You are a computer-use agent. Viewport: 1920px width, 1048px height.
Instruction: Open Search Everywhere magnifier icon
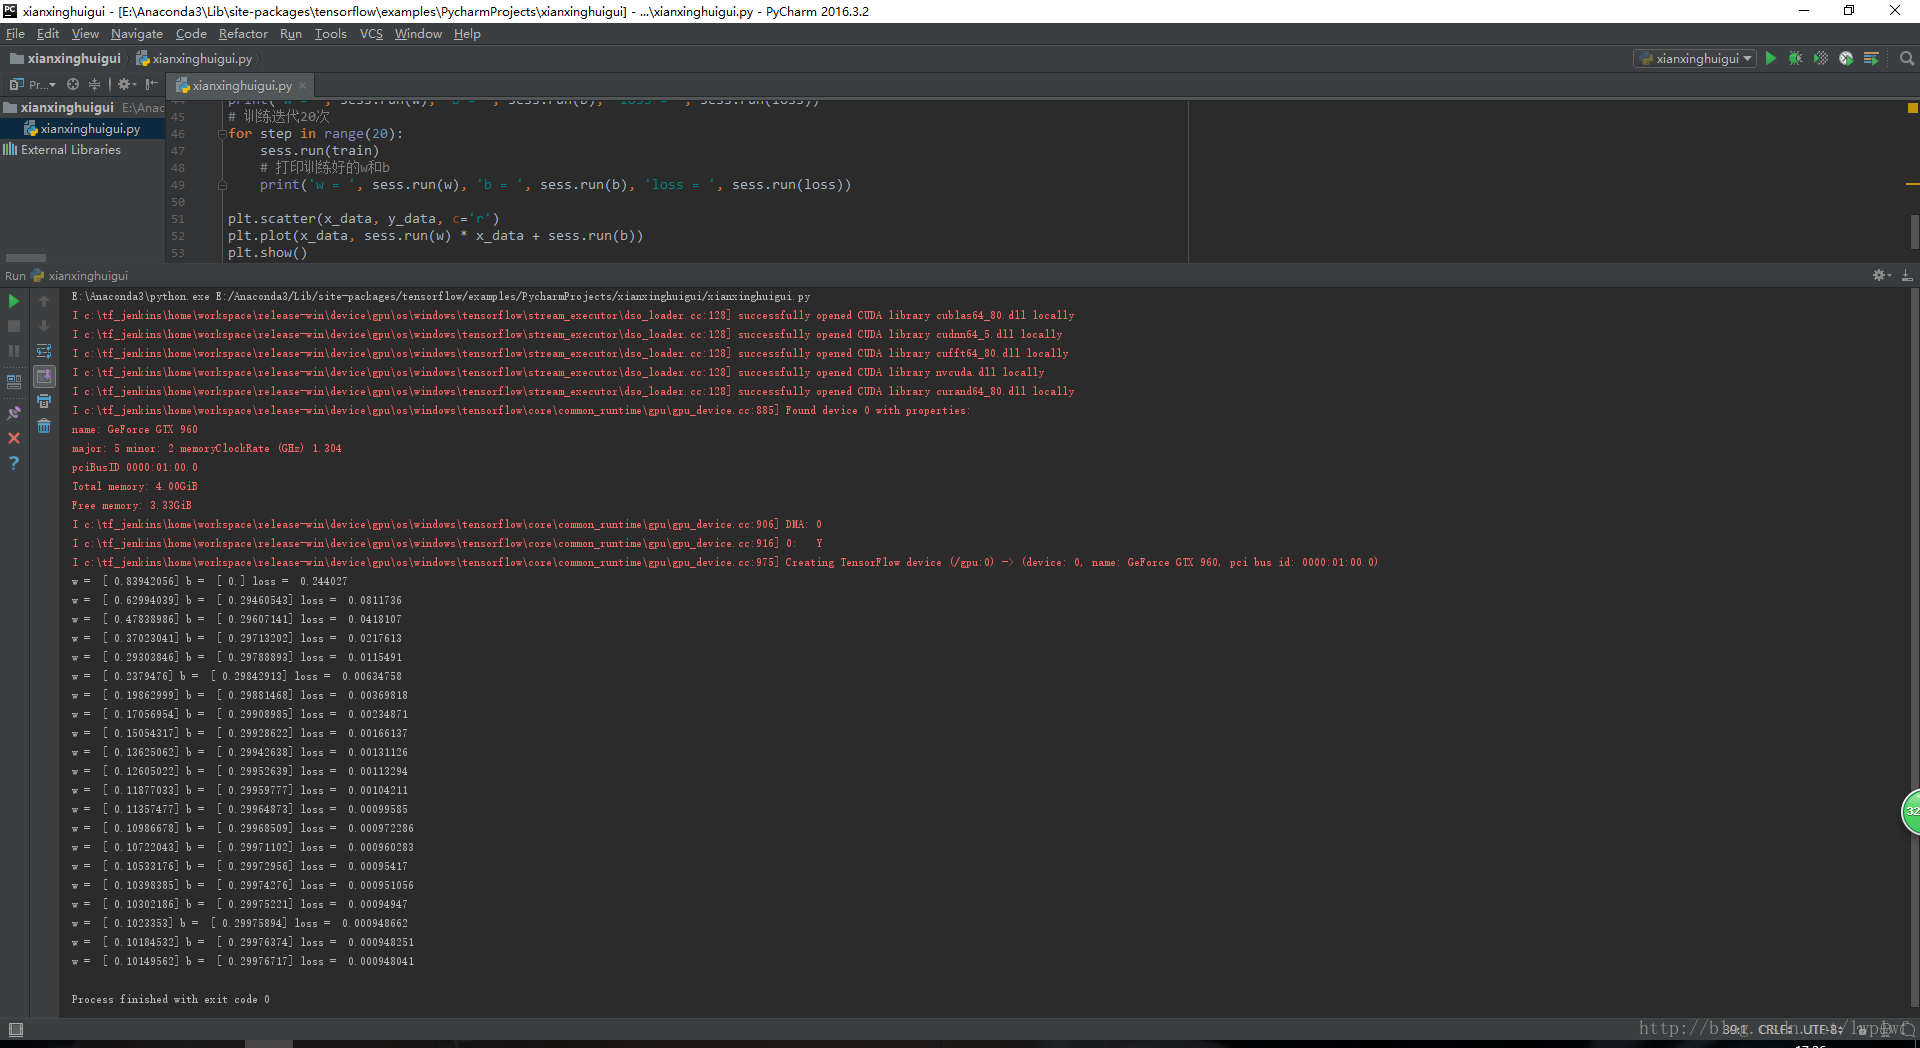point(1906,59)
